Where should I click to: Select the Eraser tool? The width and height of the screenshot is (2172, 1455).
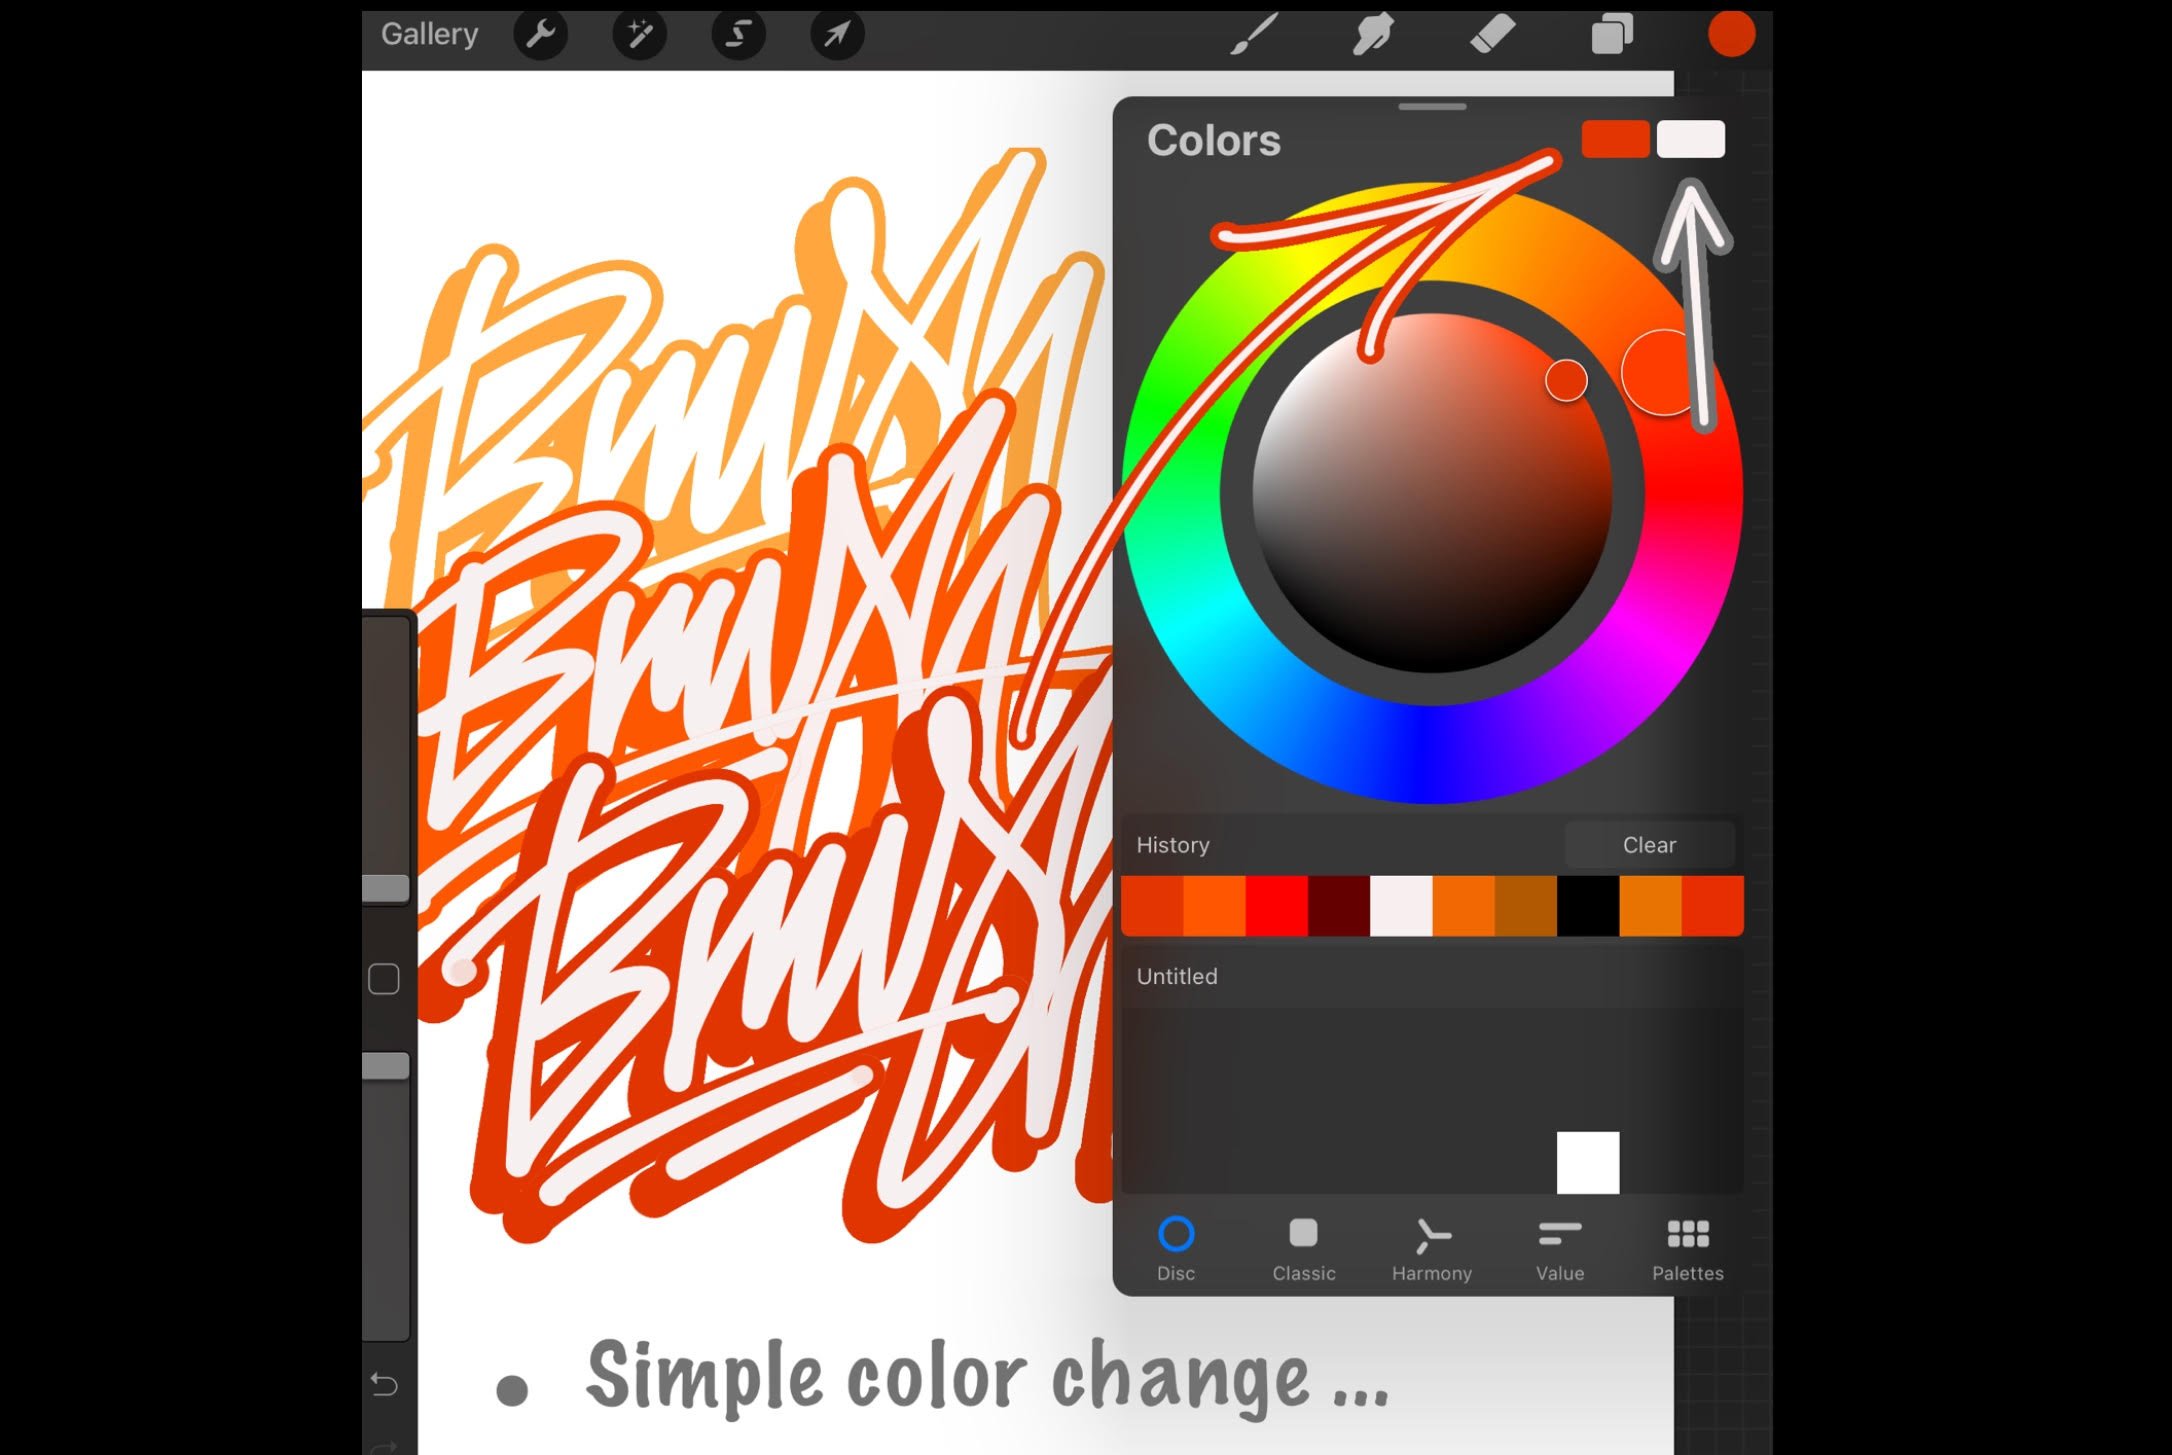[1490, 34]
